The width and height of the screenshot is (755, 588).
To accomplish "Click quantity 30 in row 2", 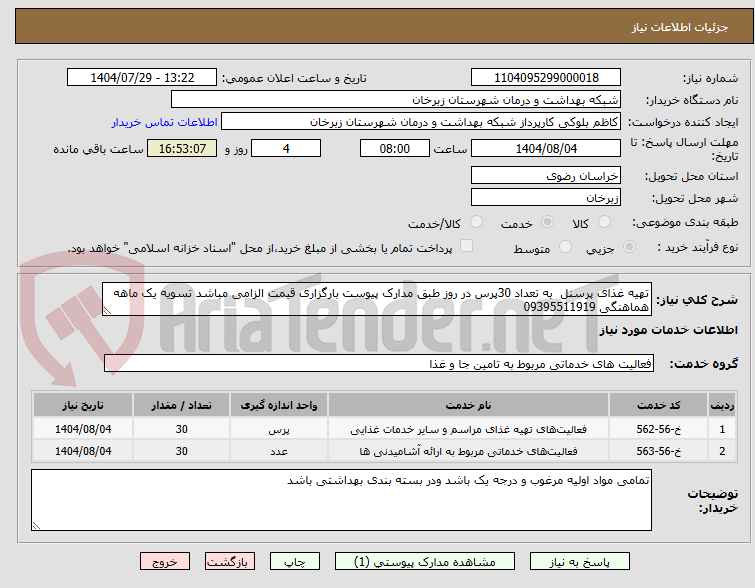I will (182, 451).
